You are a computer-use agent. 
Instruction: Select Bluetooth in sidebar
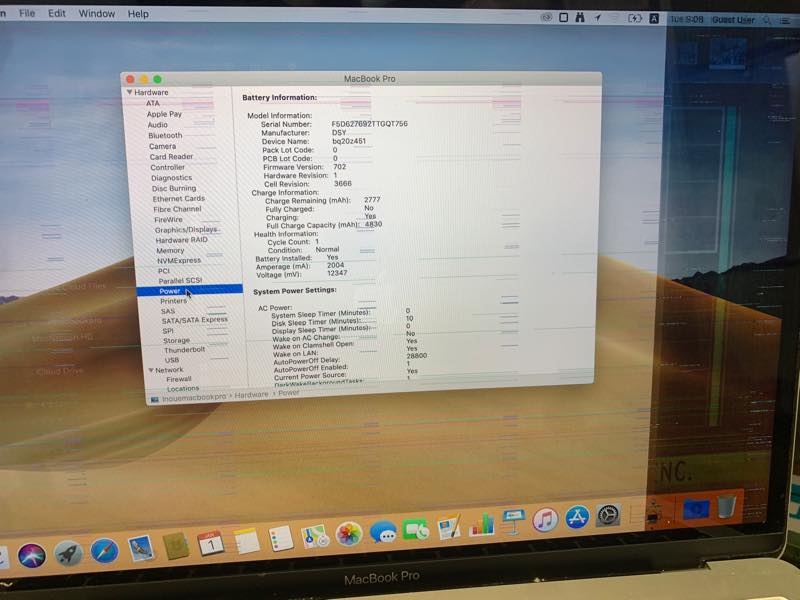click(165, 136)
